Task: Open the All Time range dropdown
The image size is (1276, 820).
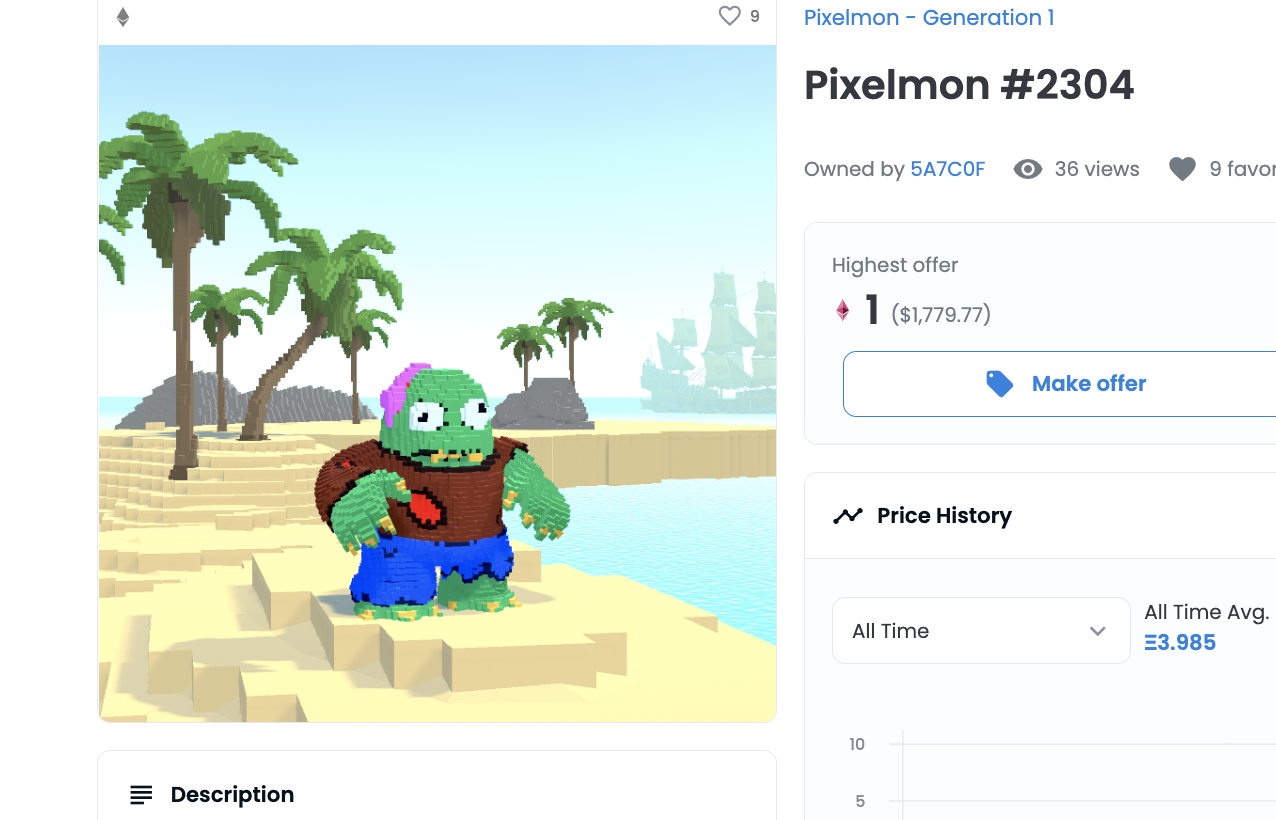Action: point(980,631)
